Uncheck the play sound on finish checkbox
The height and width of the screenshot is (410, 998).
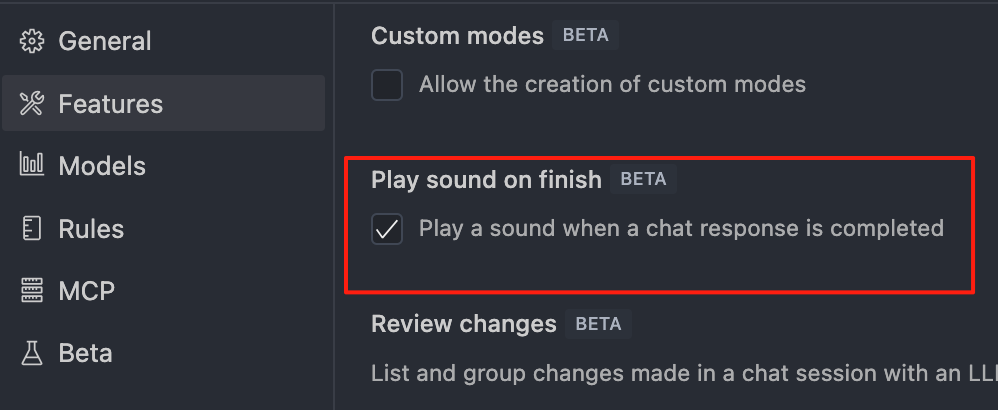[x=387, y=229]
